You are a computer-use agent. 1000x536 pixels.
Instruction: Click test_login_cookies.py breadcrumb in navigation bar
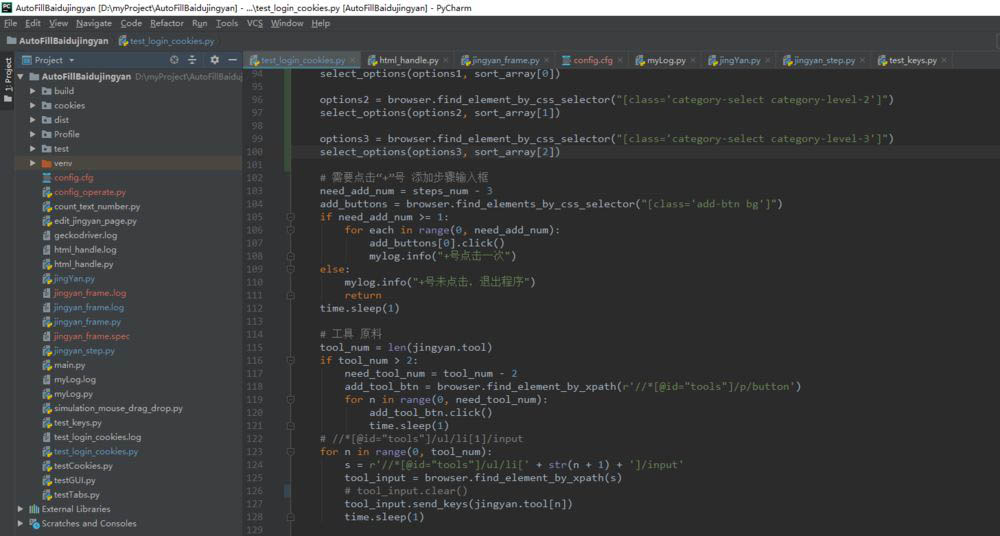click(x=166, y=41)
